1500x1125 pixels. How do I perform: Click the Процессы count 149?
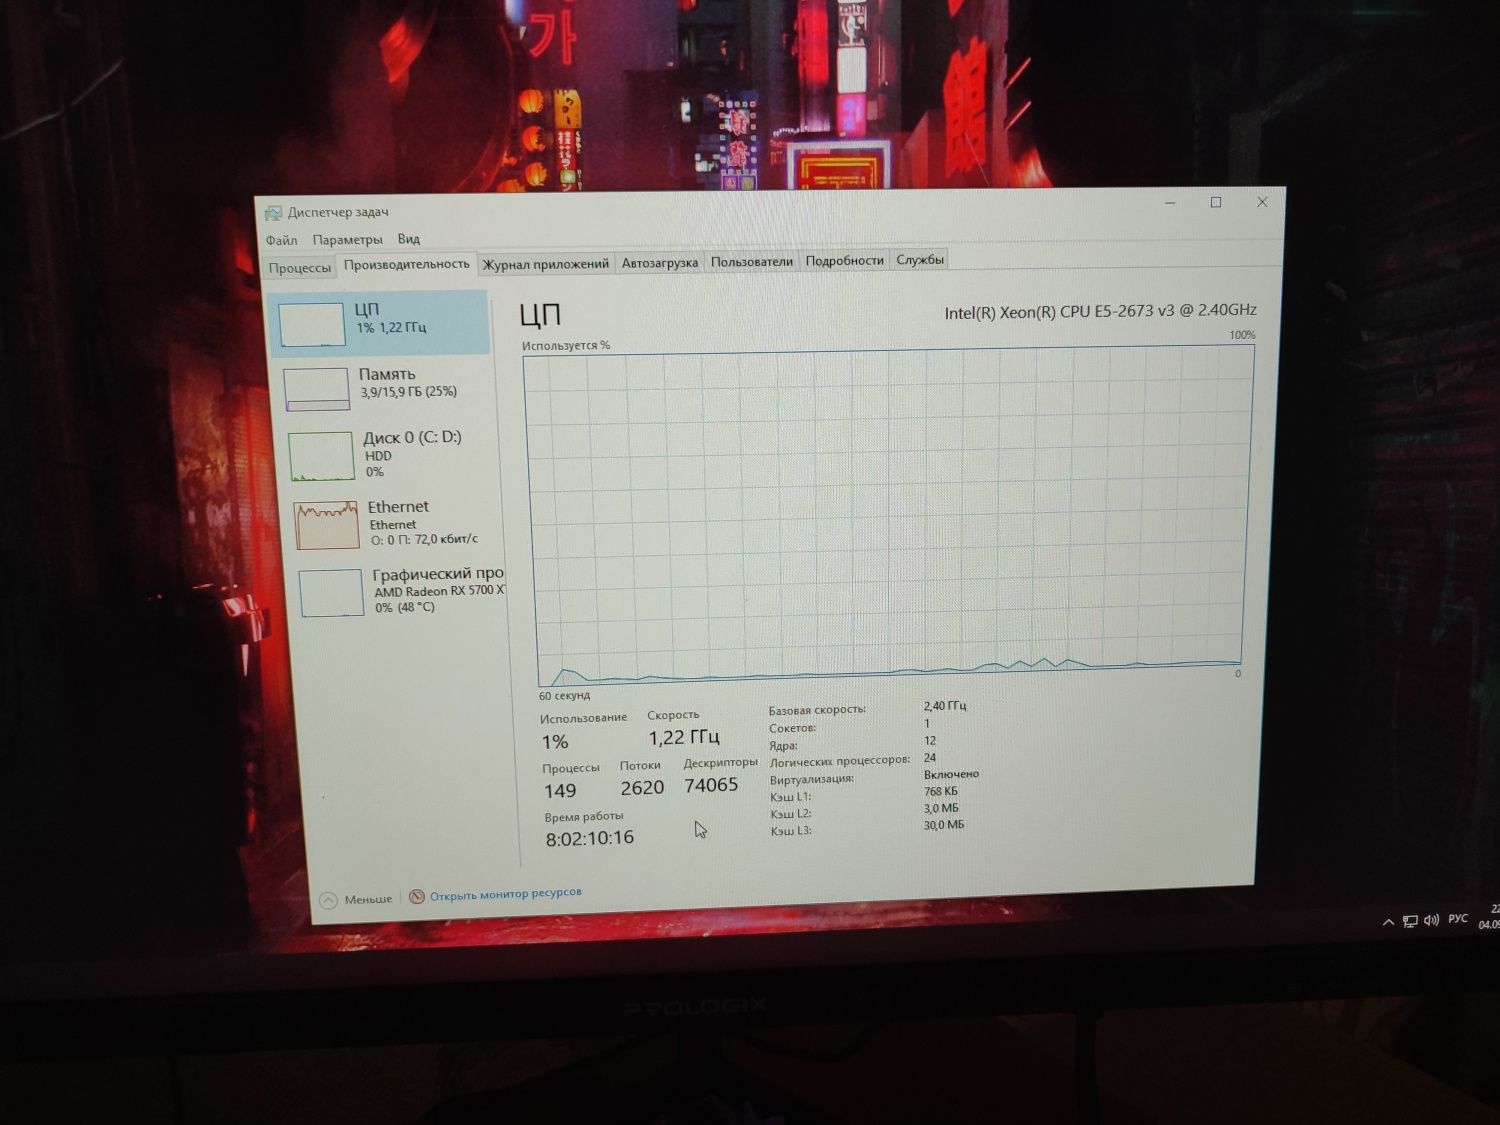click(x=560, y=791)
